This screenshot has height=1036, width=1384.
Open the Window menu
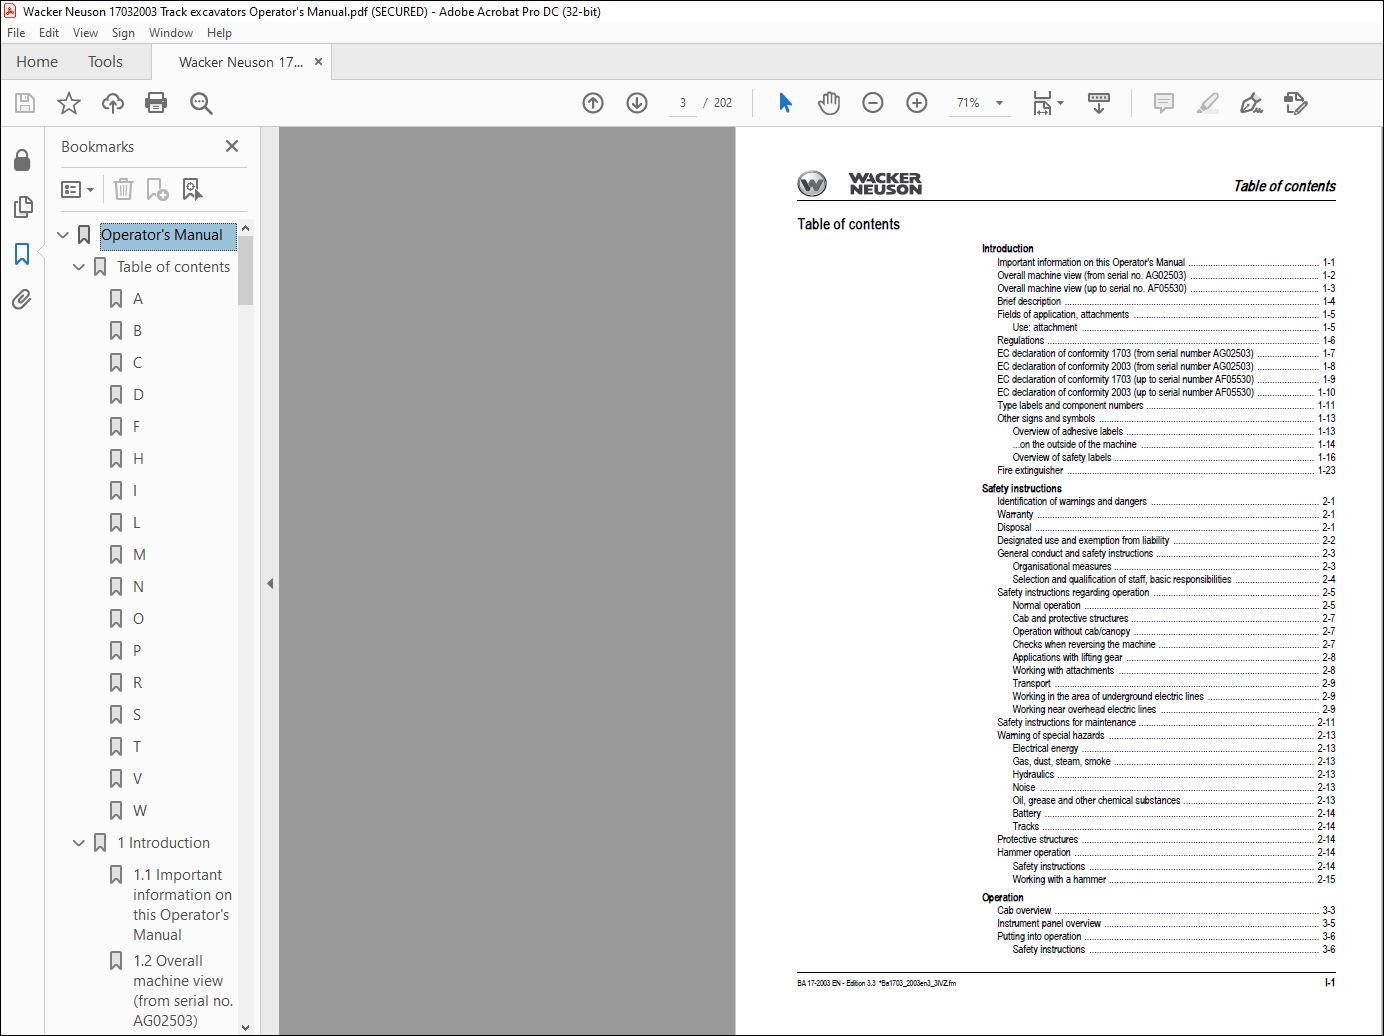pyautogui.click(x=171, y=32)
